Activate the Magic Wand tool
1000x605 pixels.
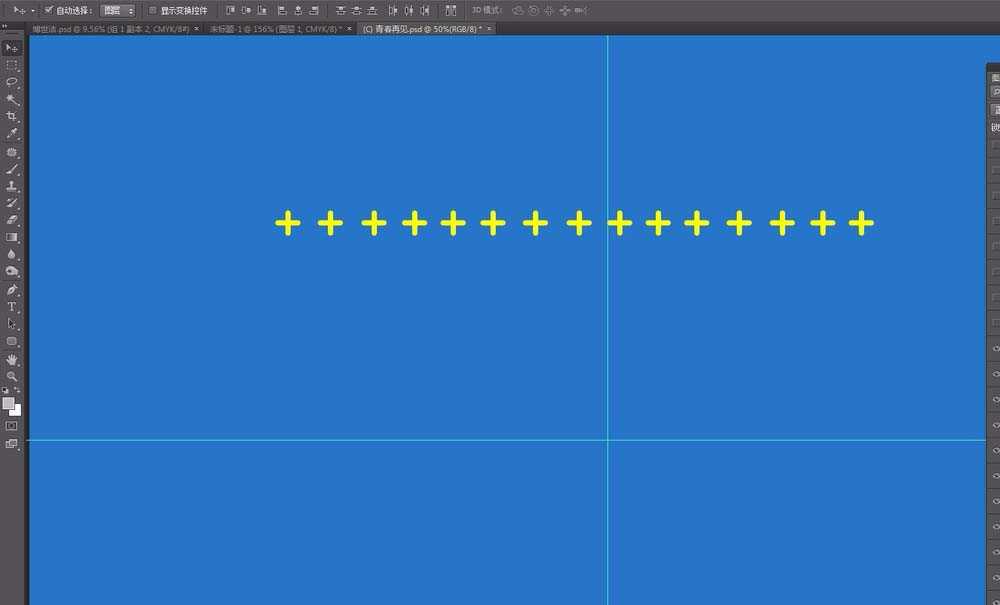tap(12, 99)
